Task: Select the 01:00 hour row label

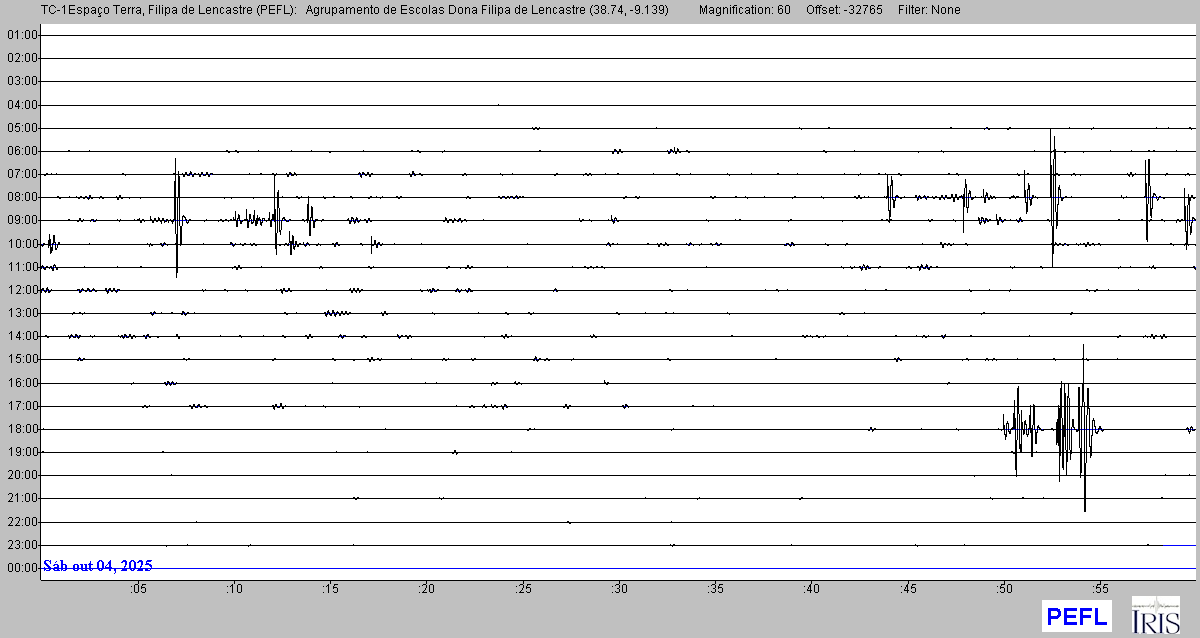Action: [21, 35]
